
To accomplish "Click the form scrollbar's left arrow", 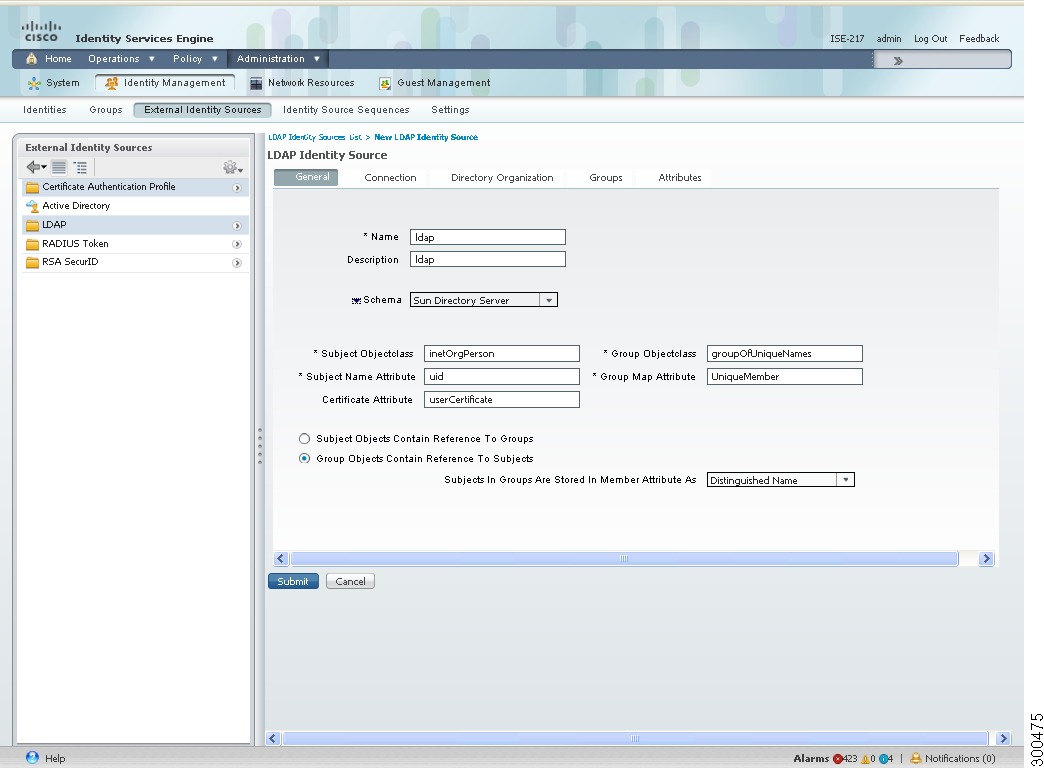I will 280,559.
